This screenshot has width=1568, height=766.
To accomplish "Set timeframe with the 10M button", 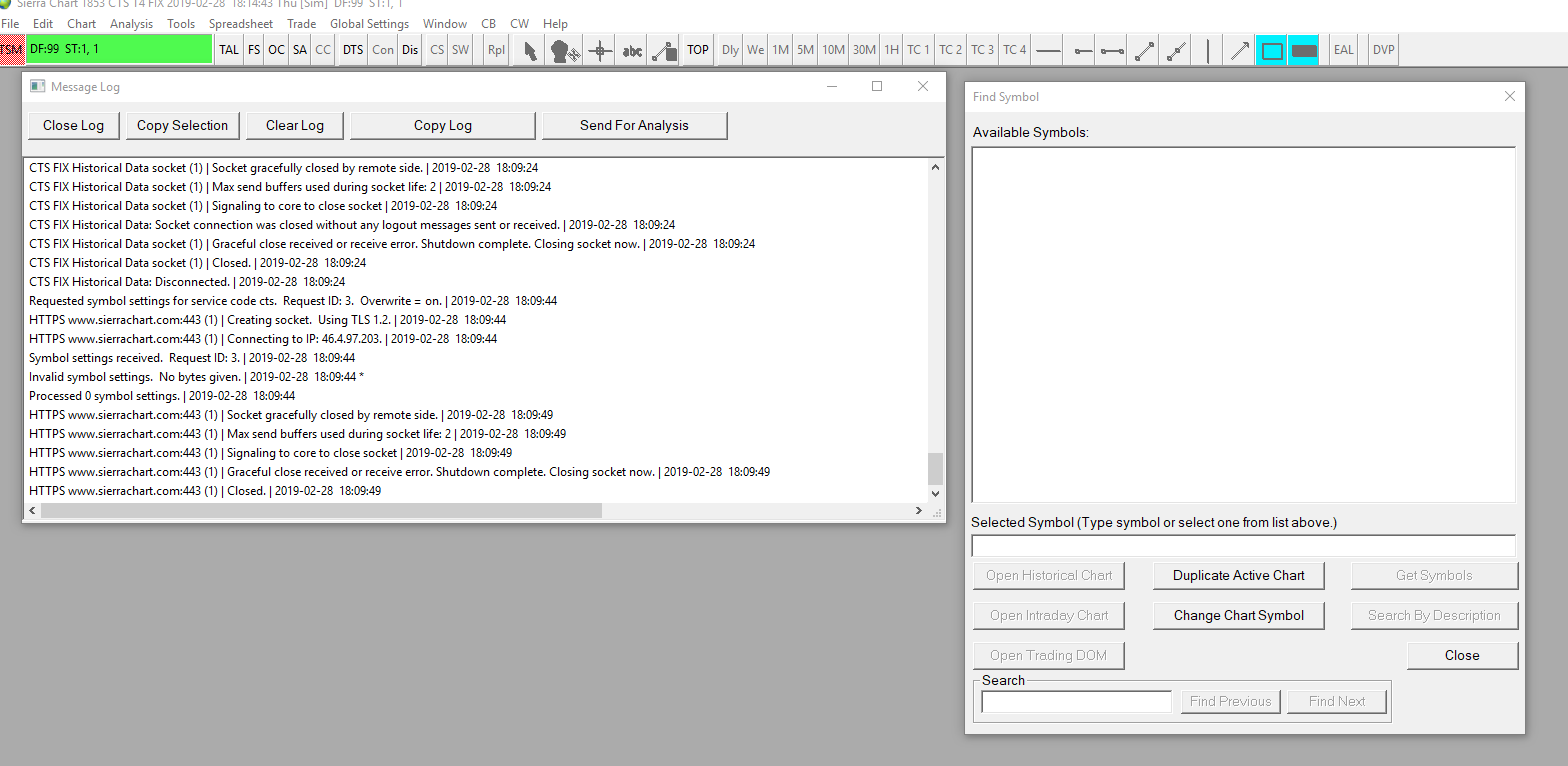I will pos(833,50).
